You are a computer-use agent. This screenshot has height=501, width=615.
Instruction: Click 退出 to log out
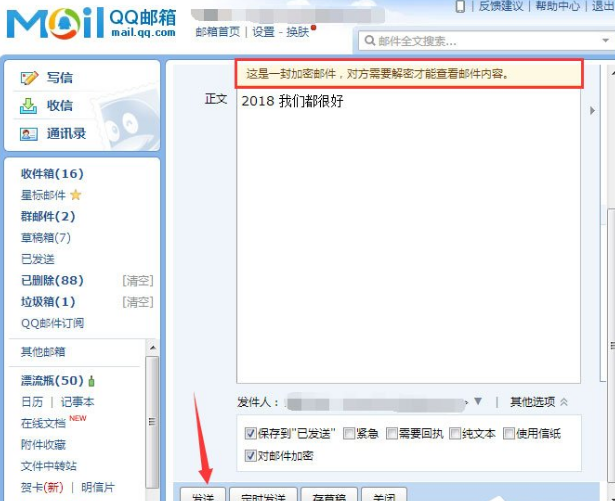(x=603, y=6)
